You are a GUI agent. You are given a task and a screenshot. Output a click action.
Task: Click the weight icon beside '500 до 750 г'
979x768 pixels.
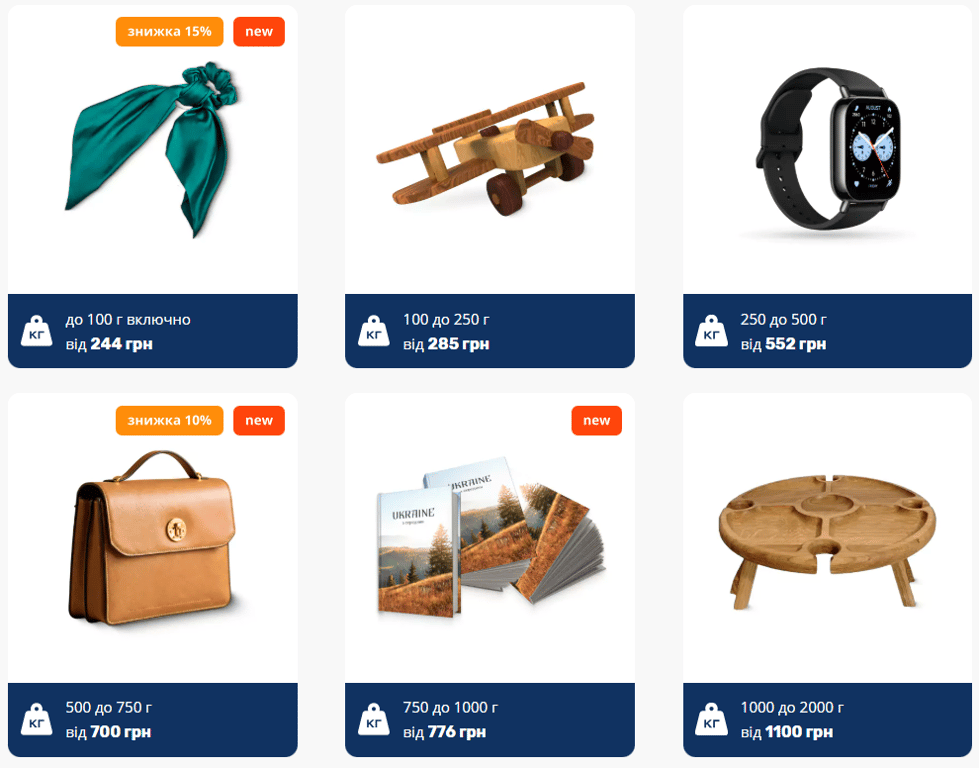[x=36, y=719]
